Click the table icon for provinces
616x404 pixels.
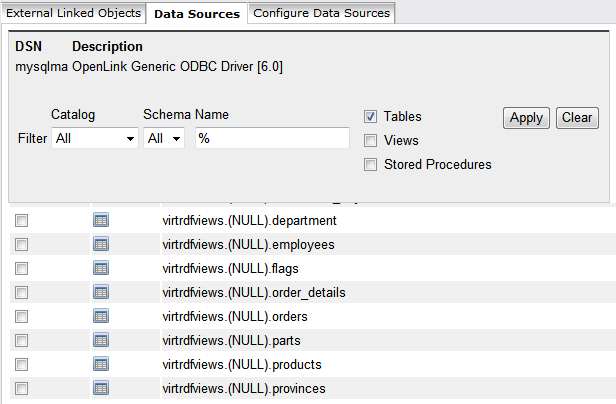click(x=100, y=388)
